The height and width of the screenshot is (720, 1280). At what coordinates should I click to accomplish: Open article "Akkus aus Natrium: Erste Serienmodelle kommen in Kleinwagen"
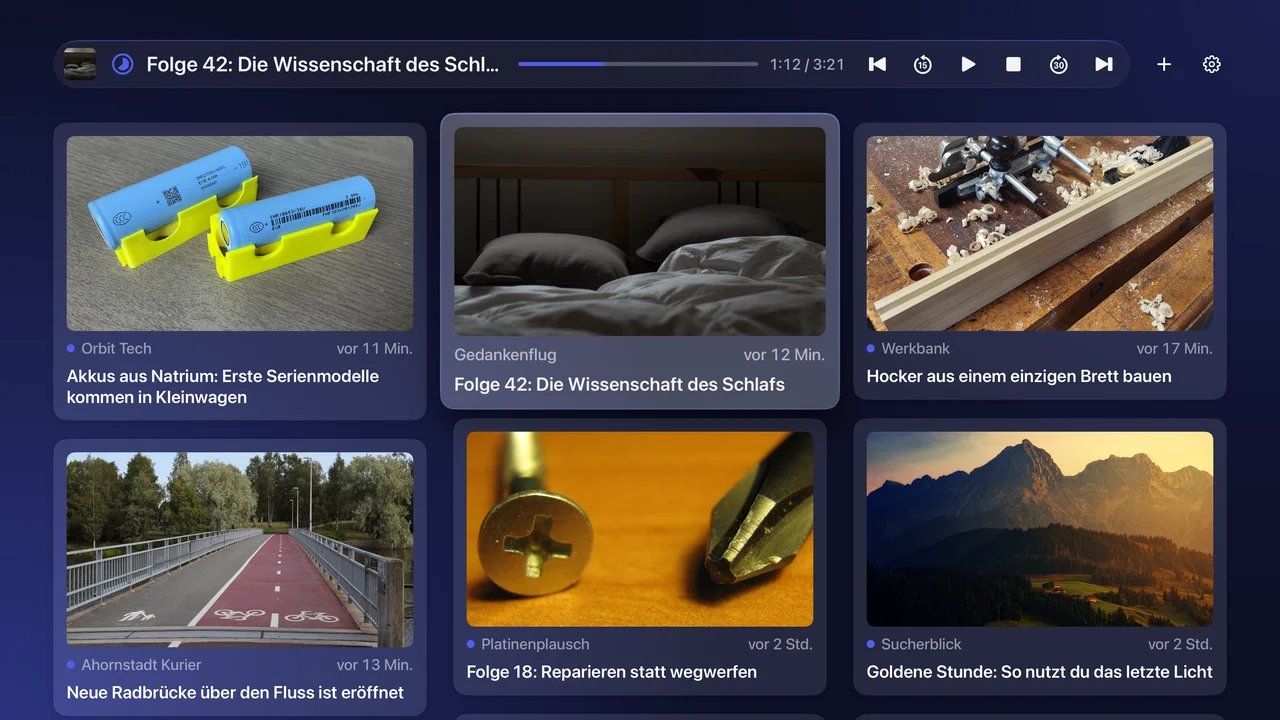point(223,387)
